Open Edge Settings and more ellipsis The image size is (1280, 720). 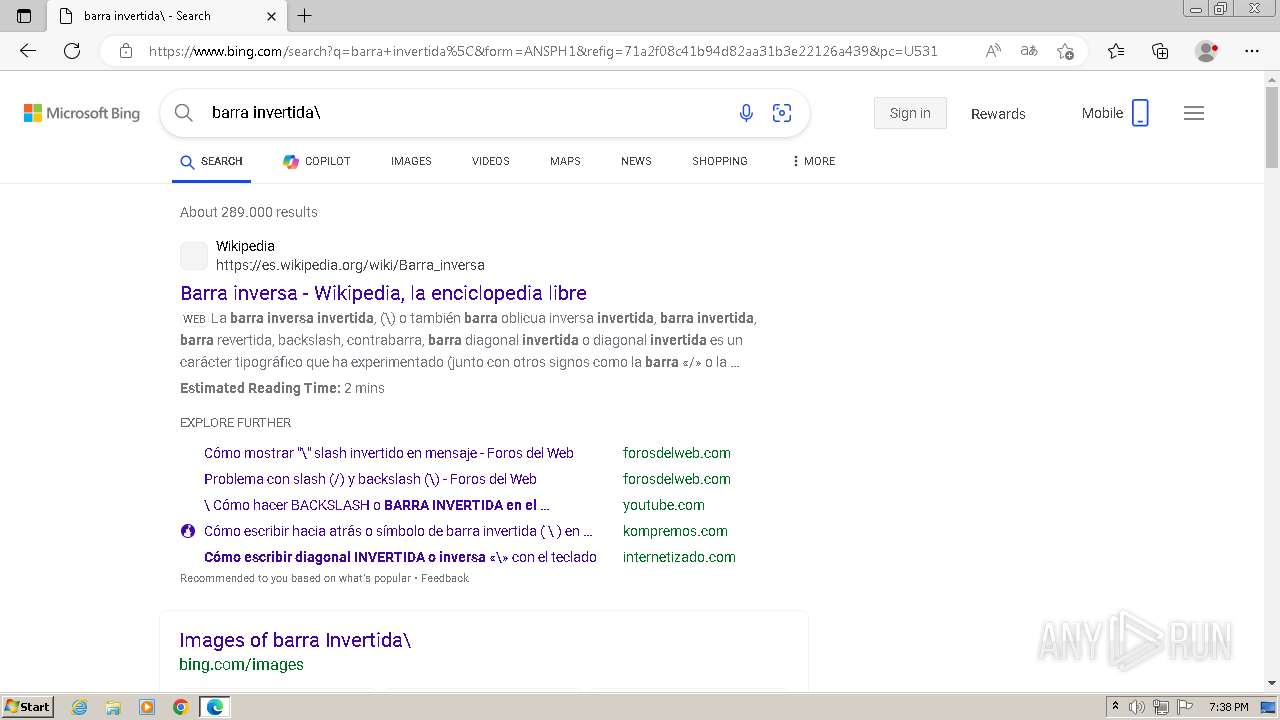(1252, 51)
